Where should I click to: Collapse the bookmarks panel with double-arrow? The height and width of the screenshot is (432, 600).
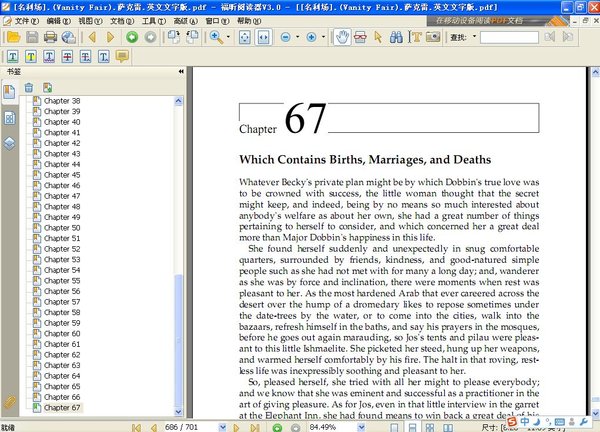coord(181,72)
